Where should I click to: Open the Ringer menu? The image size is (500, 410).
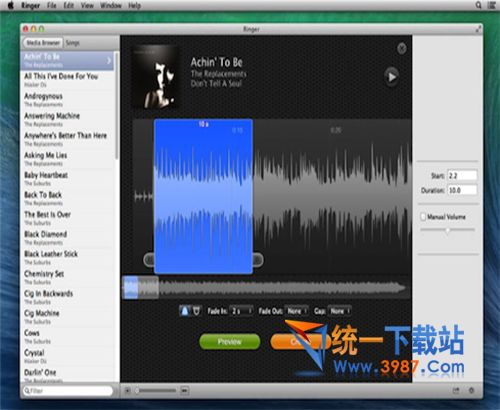30,5
